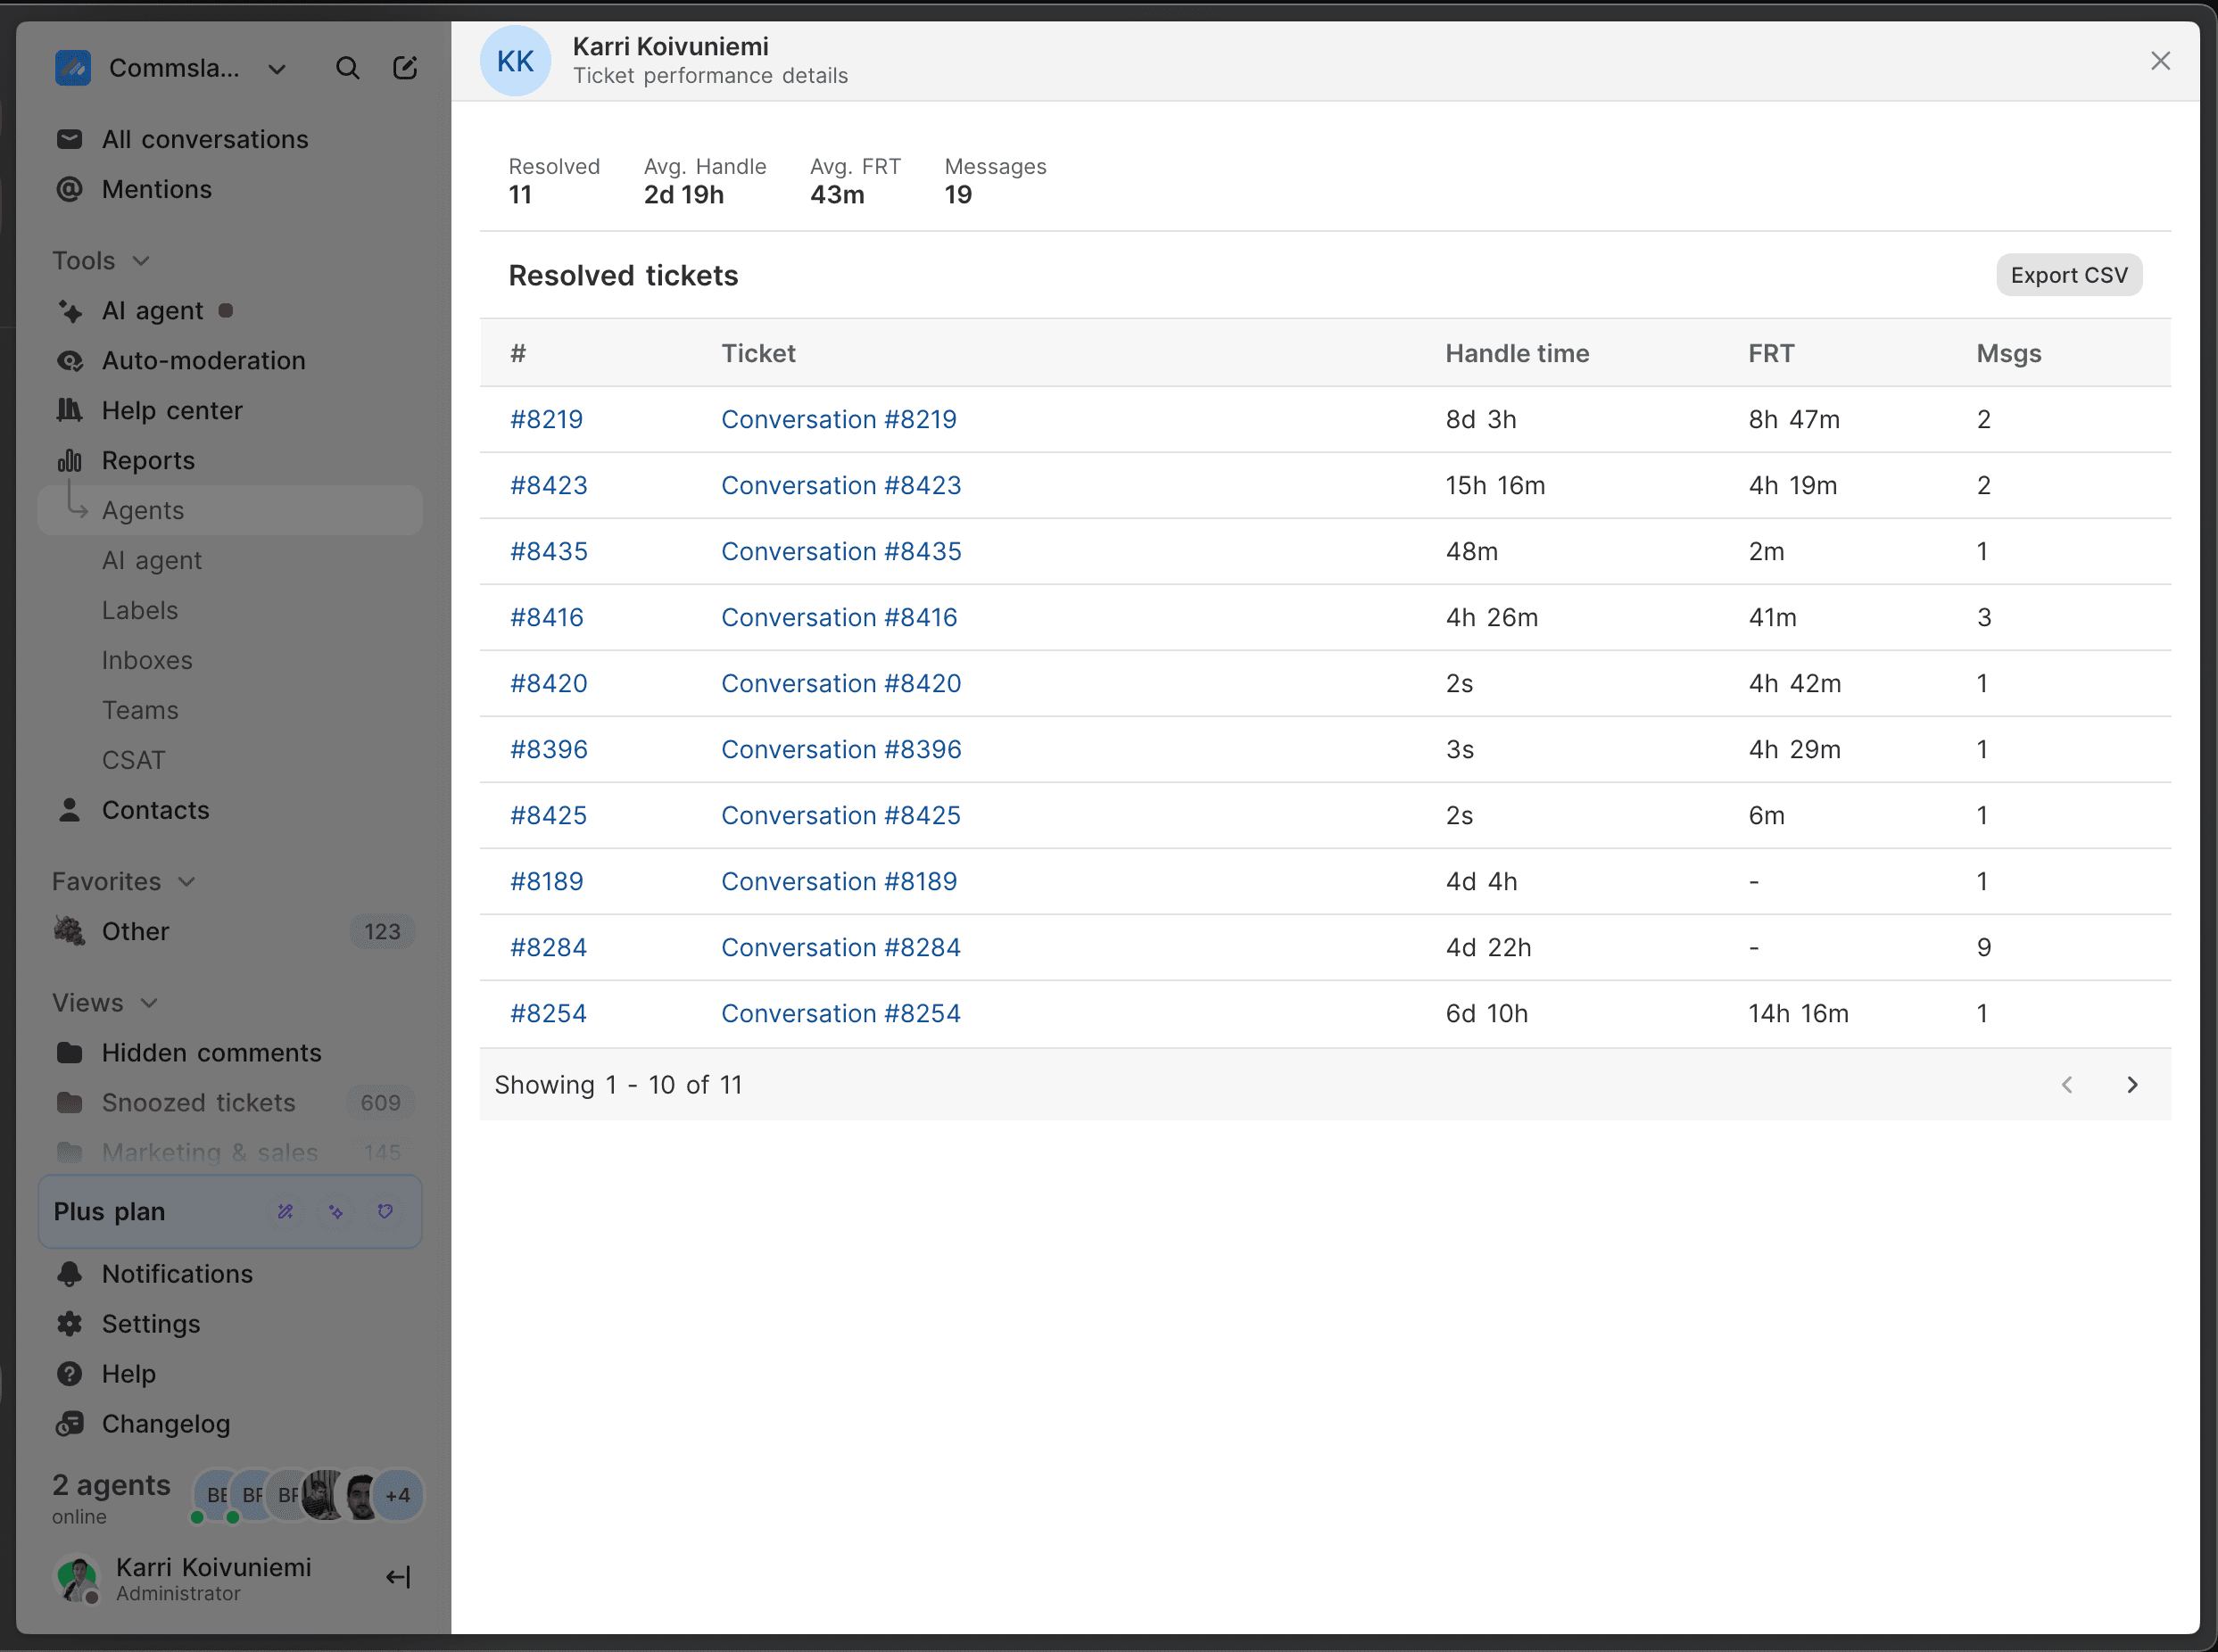Viewport: 2218px width, 1652px height.
Task: Click the collapse sidebar arrow icon
Action: tap(398, 1578)
